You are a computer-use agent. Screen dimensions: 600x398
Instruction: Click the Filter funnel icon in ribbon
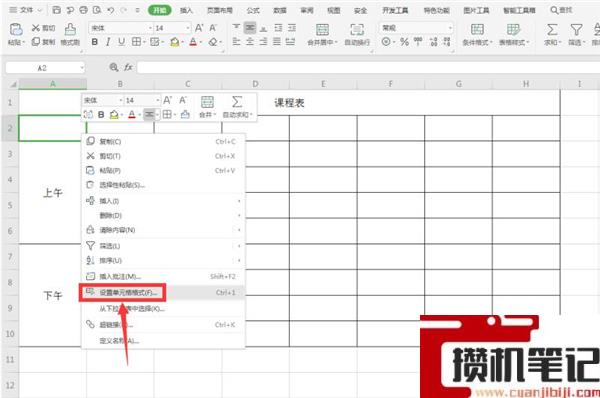(576, 29)
